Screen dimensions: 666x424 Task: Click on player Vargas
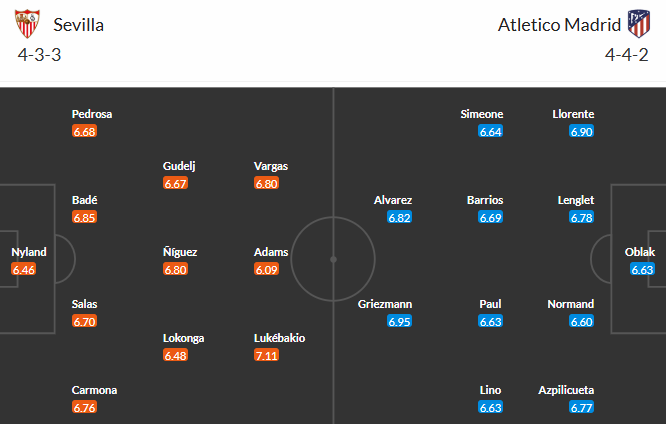(x=272, y=166)
